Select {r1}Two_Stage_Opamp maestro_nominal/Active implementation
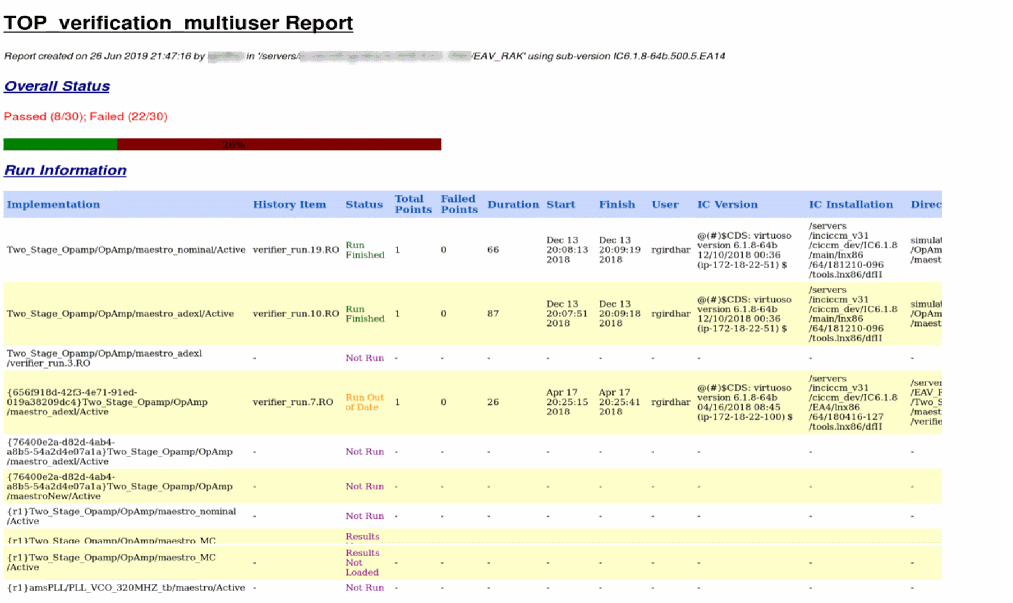 pyautogui.click(x=121, y=516)
